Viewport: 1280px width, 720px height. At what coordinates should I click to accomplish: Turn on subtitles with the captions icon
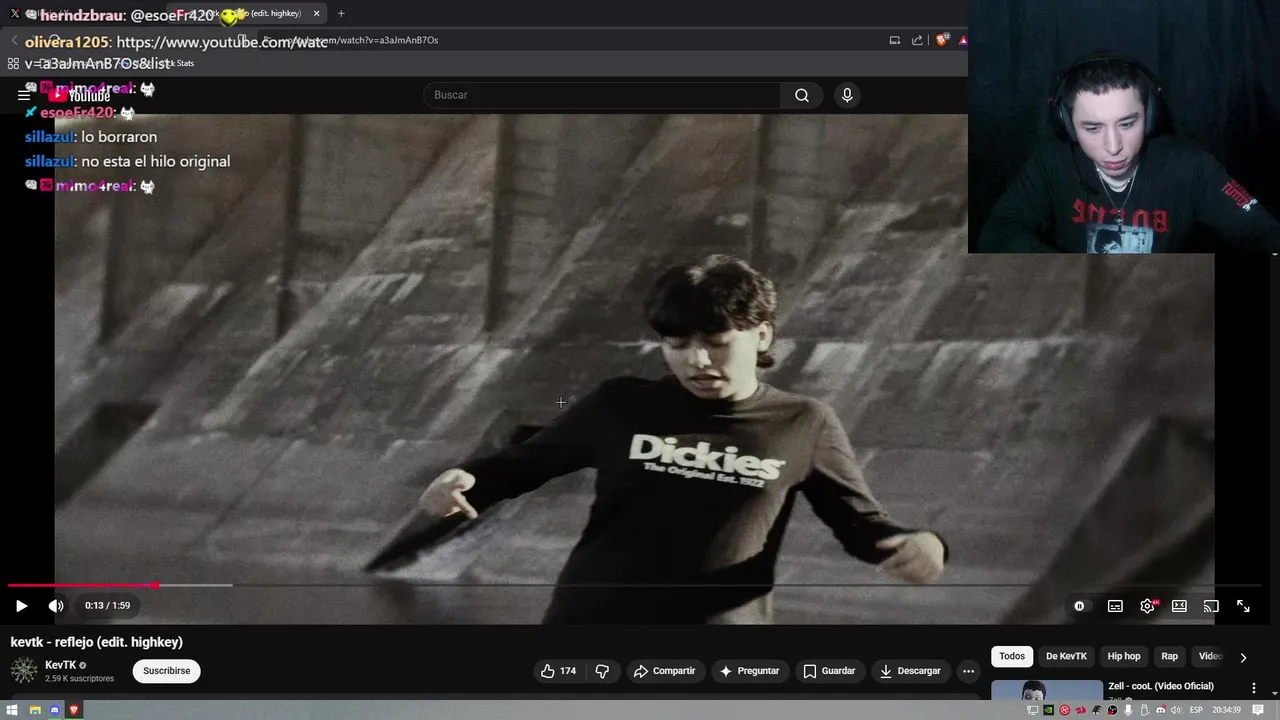(1115, 606)
